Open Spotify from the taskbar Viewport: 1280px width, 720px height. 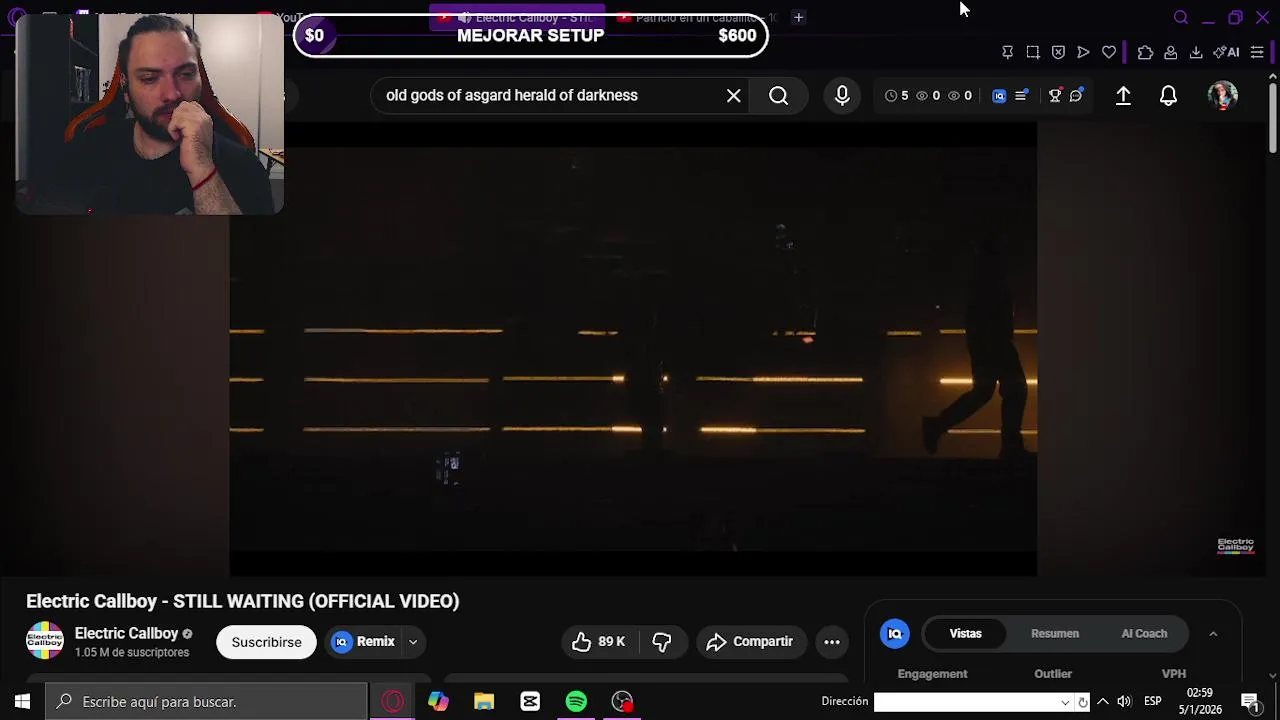[576, 701]
